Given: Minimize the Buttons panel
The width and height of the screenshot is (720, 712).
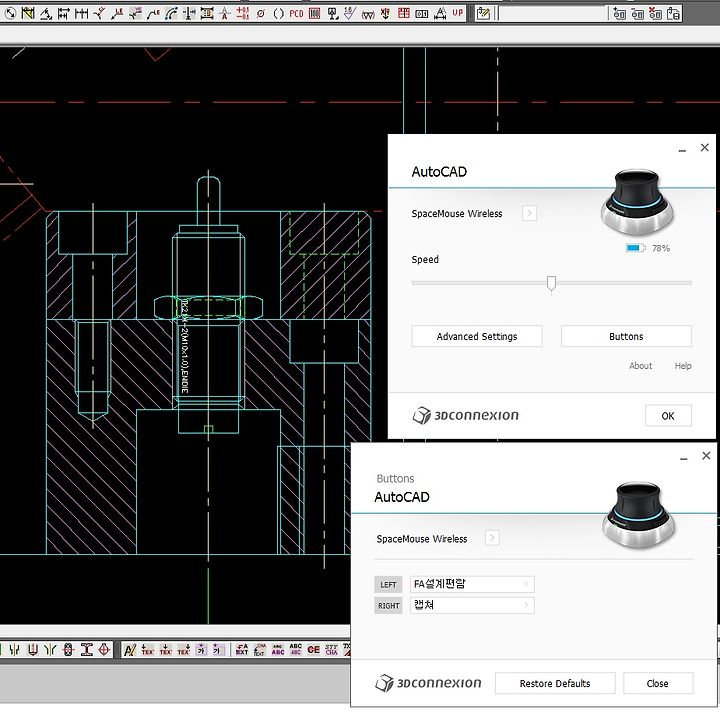Looking at the screenshot, I should click(684, 458).
